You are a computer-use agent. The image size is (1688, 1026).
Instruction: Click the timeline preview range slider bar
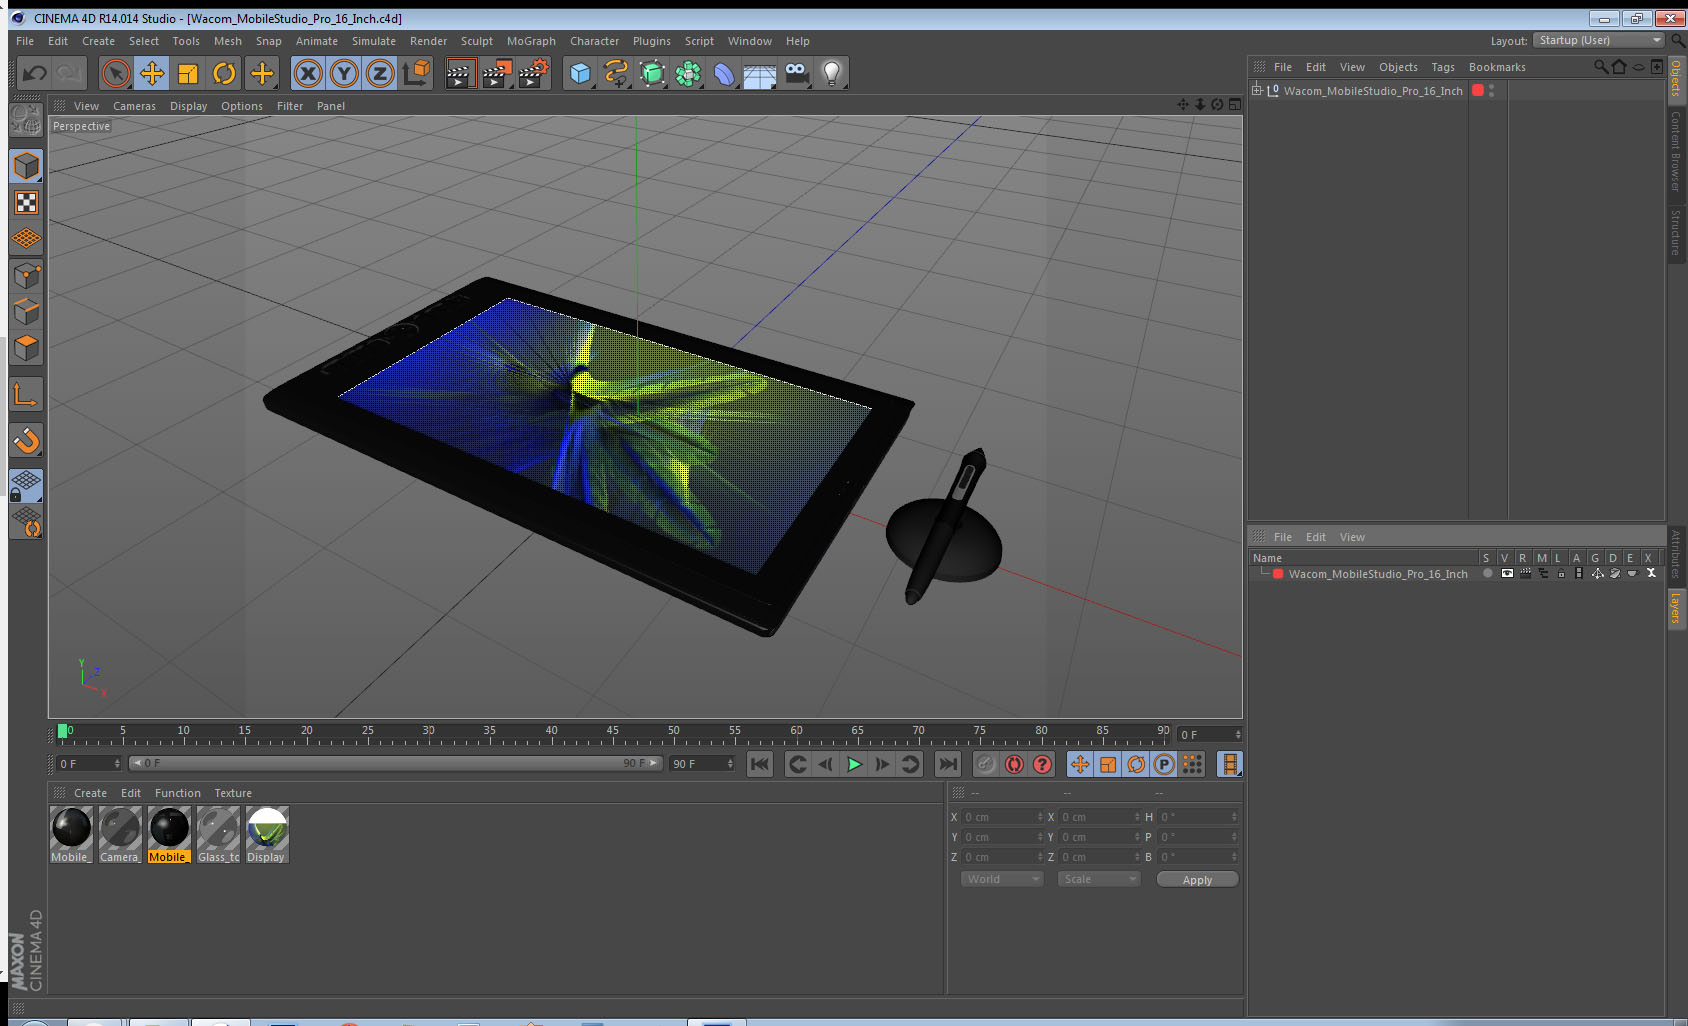[x=396, y=763]
